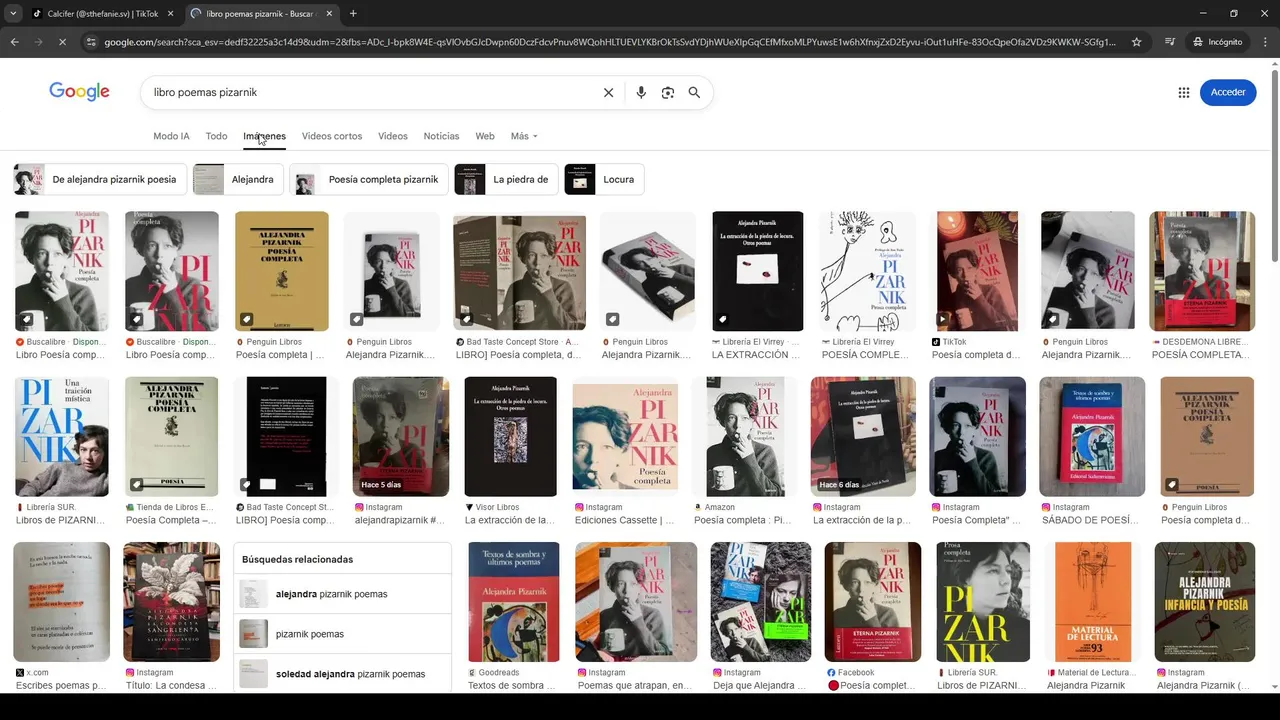Open the TikTok Poesía completa image result
Viewport: 1280px width, 720px height.
[978, 271]
